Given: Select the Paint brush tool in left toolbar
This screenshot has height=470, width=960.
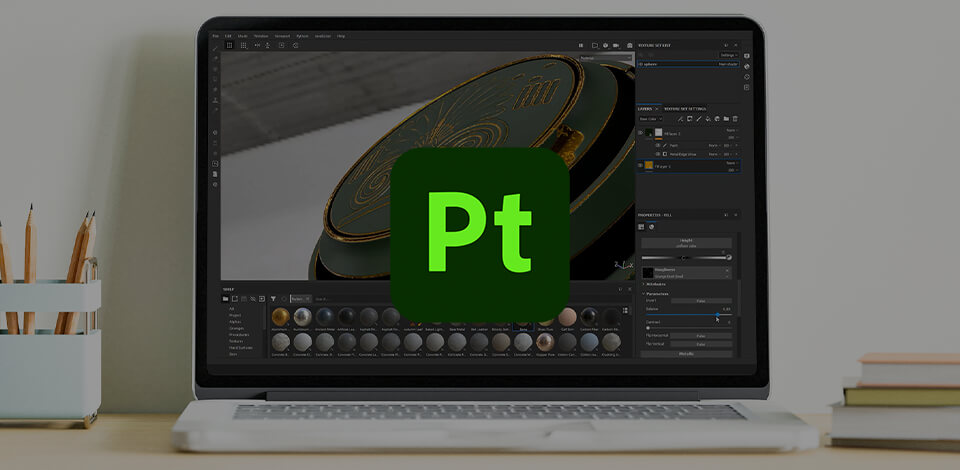Looking at the screenshot, I should (216, 48).
